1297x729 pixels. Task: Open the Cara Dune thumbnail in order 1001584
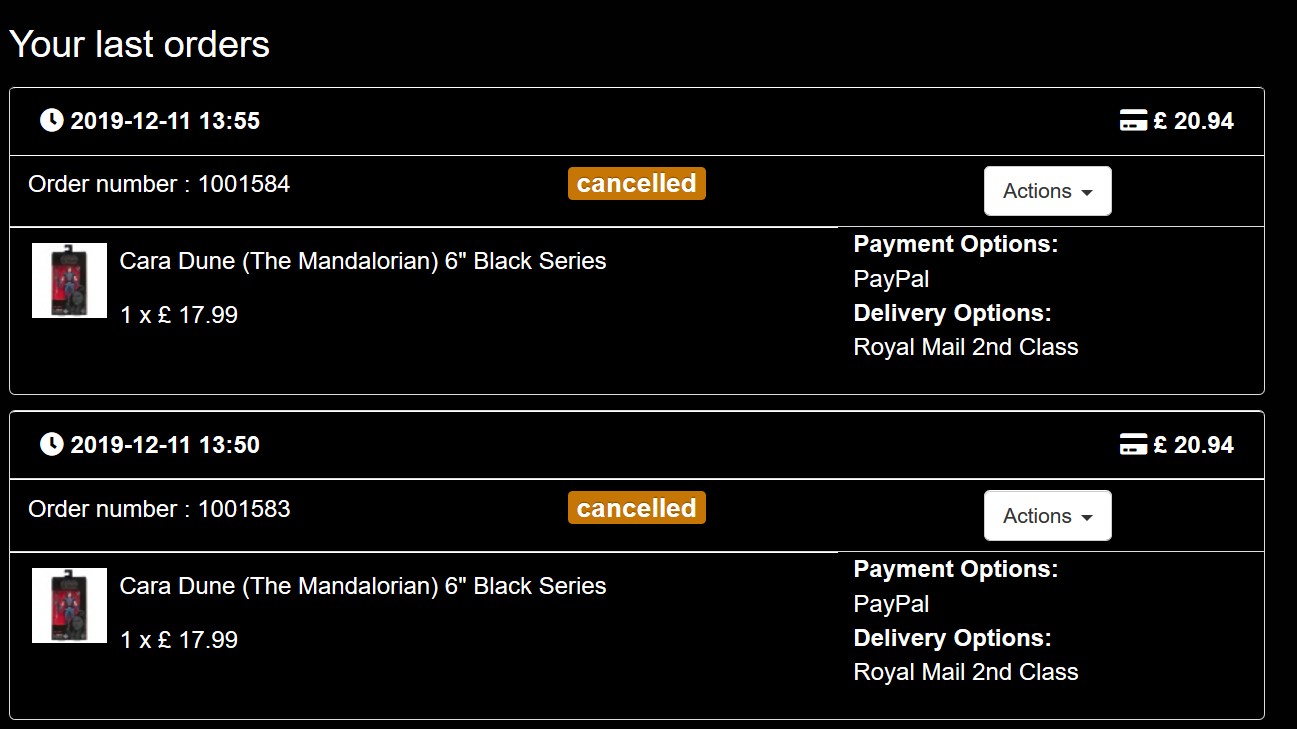(69, 281)
